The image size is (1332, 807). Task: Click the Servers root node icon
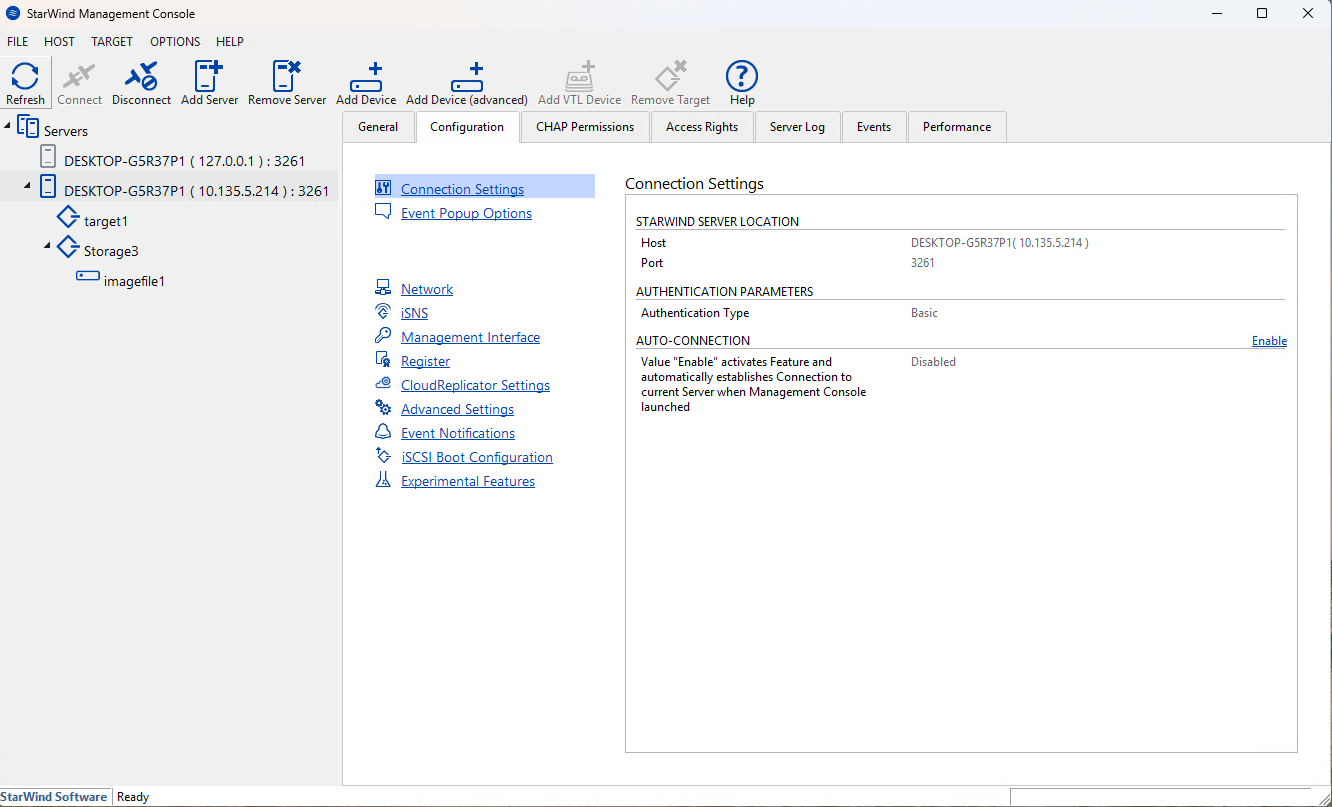[x=28, y=128]
